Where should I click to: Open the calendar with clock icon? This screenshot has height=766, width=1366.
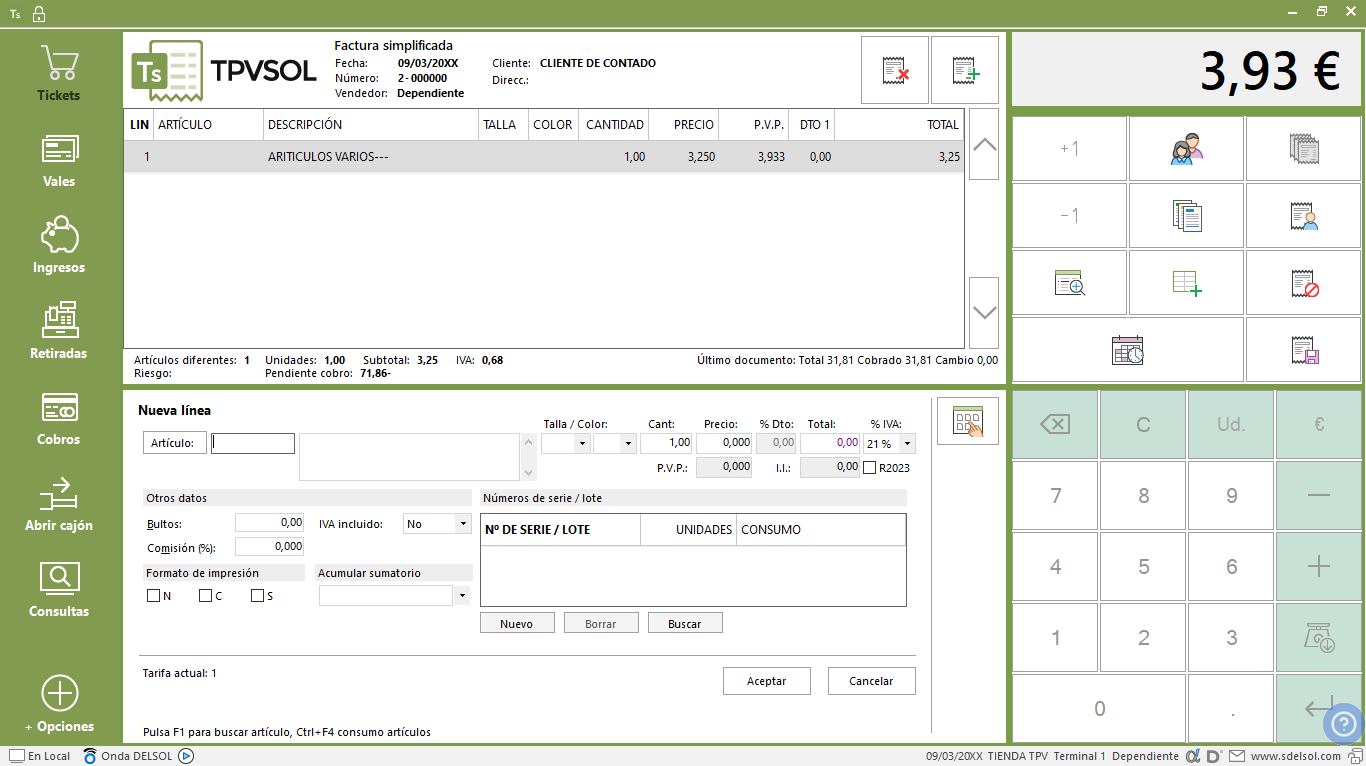pos(1128,350)
